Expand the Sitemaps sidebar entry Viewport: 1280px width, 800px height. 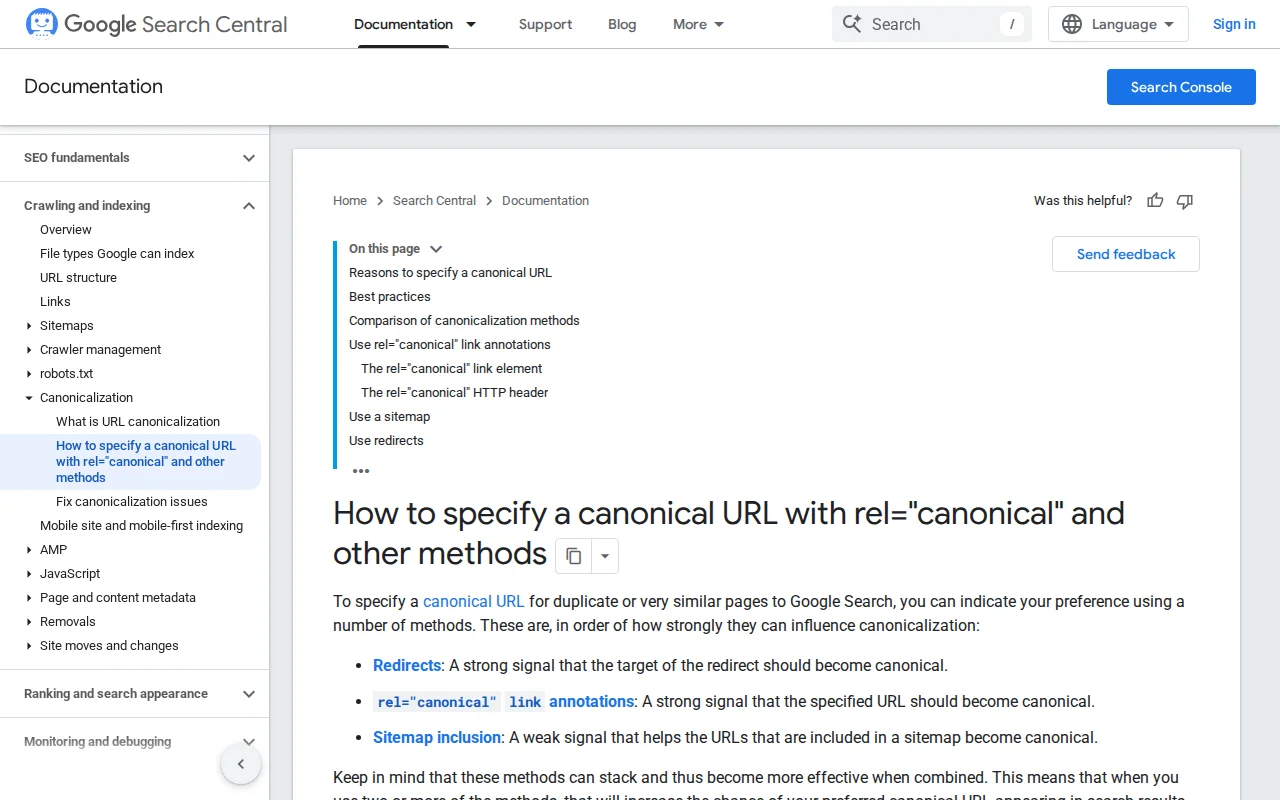click(29, 325)
